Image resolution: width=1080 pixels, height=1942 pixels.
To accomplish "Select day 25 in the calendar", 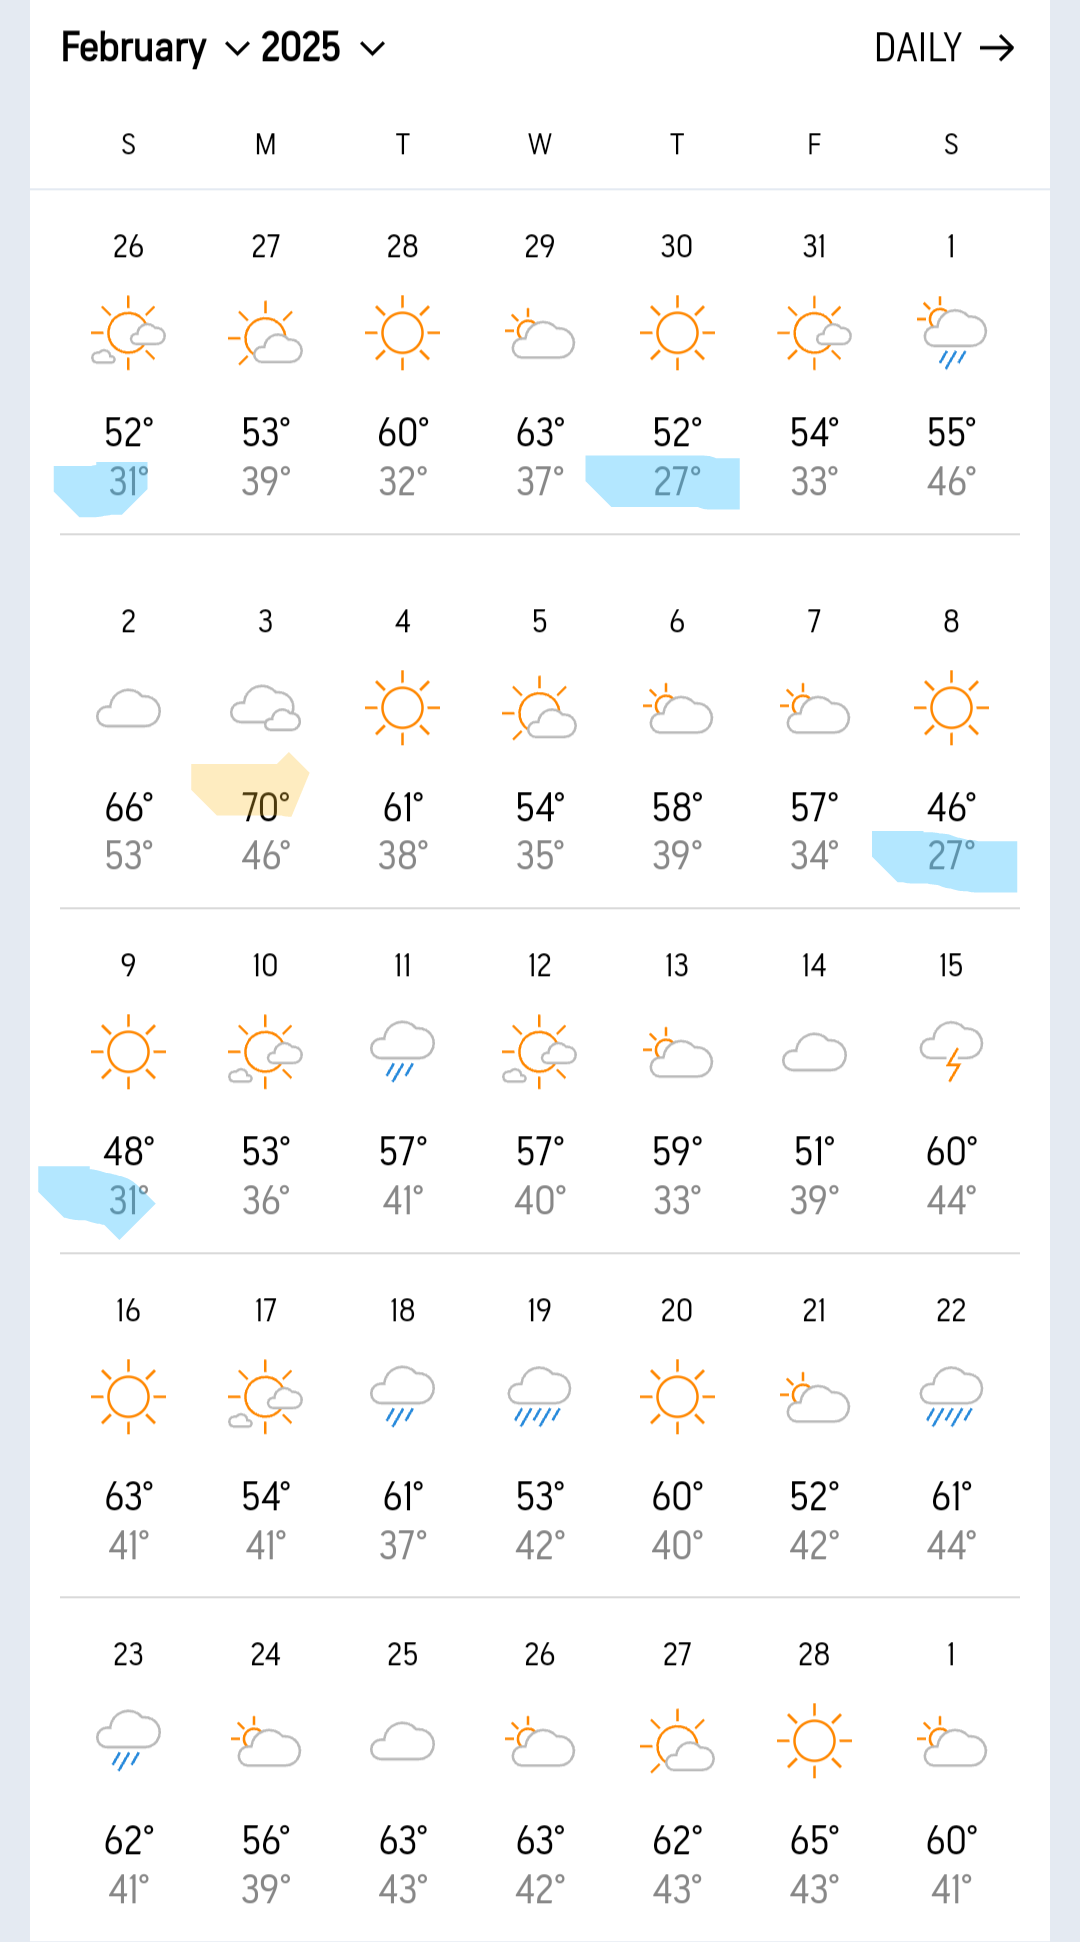I will 402,1655.
